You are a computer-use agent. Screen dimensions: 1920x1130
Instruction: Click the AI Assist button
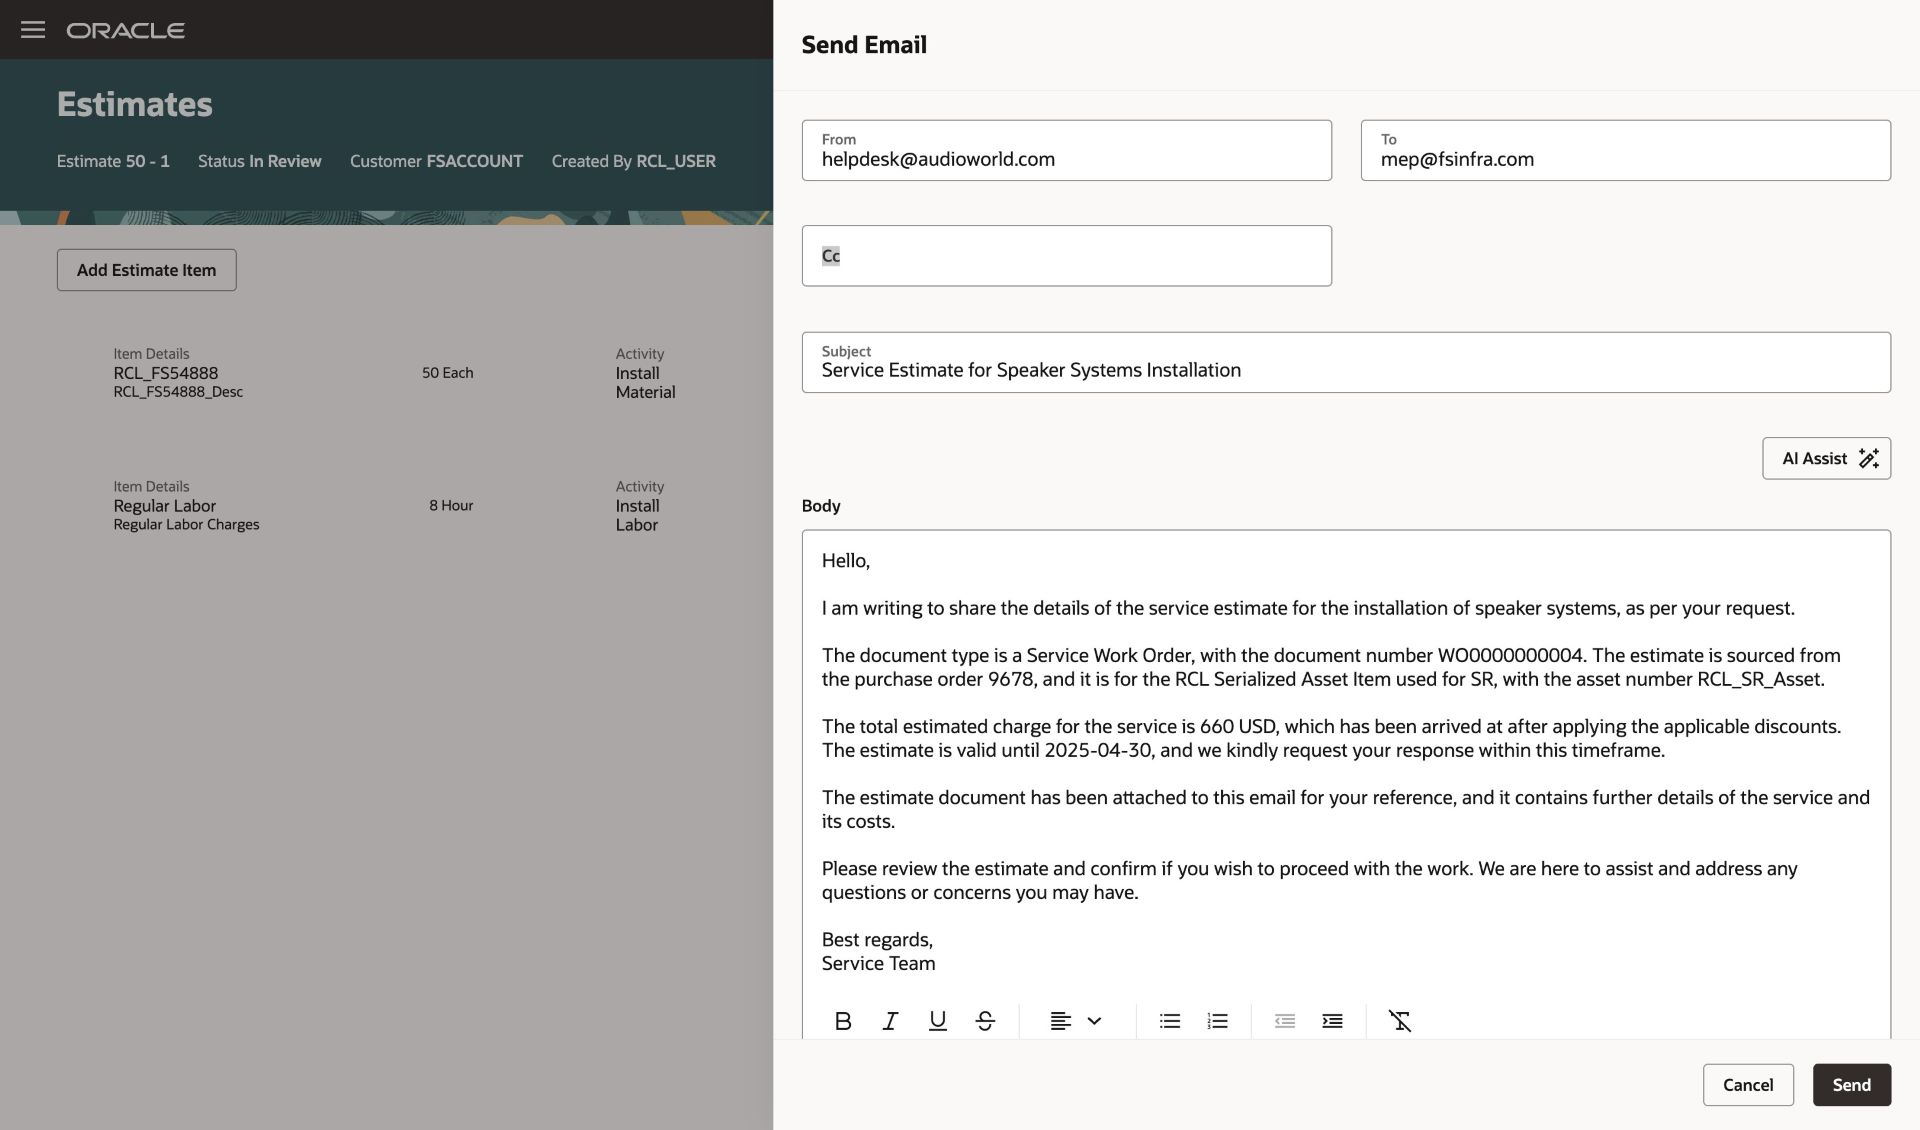(1826, 458)
